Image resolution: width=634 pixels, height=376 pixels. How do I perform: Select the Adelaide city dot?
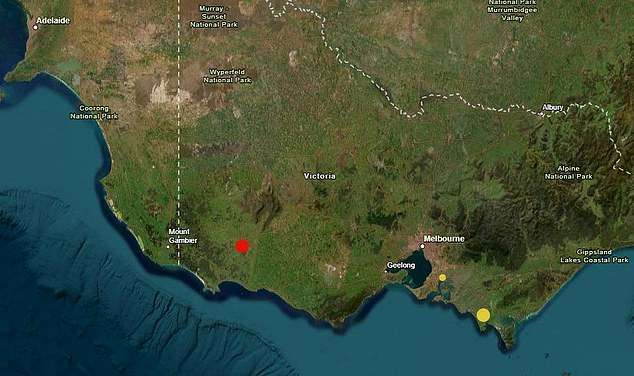36,27
